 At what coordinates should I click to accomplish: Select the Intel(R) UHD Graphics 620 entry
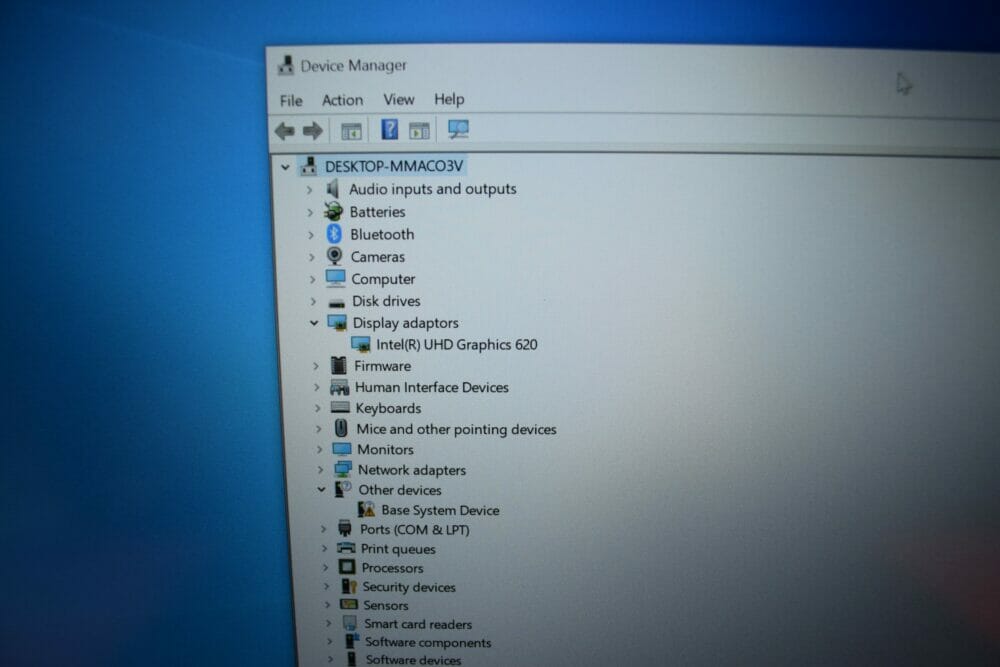pyautogui.click(x=457, y=345)
